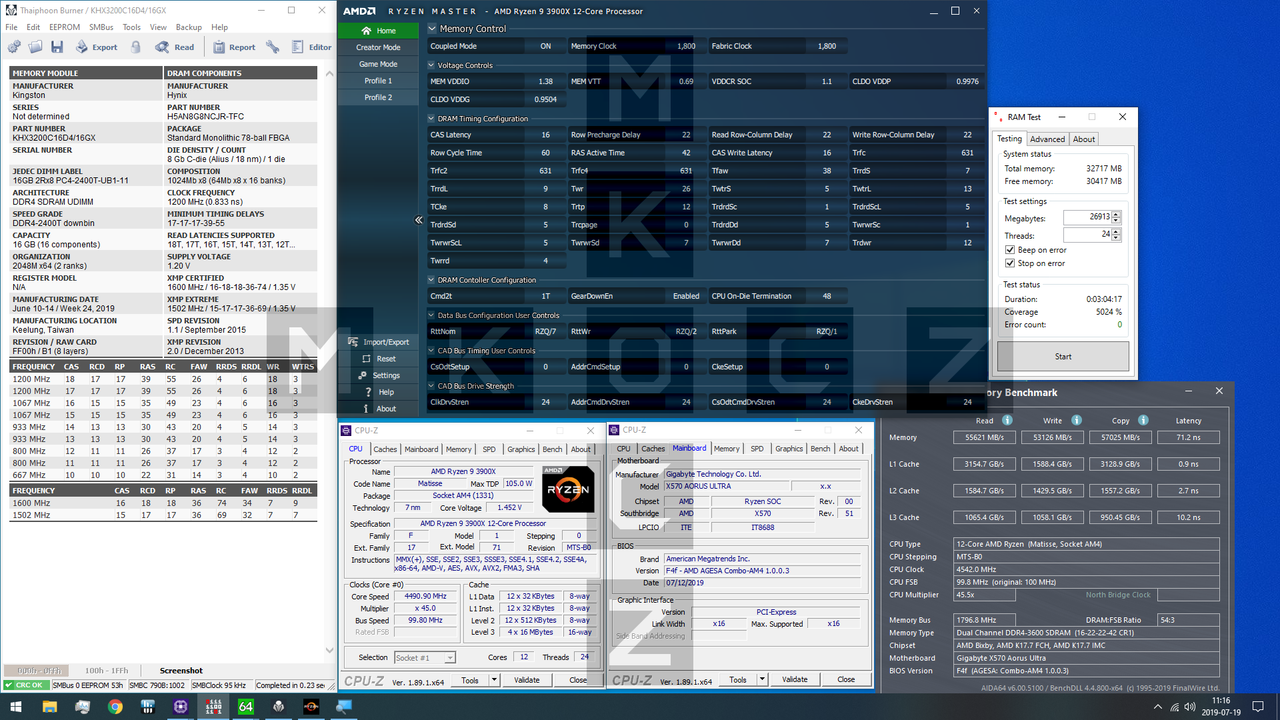This screenshot has height=720, width=1280.
Task: Select the Screenshot tab in Thaiphoon Burner
Action: (181, 671)
